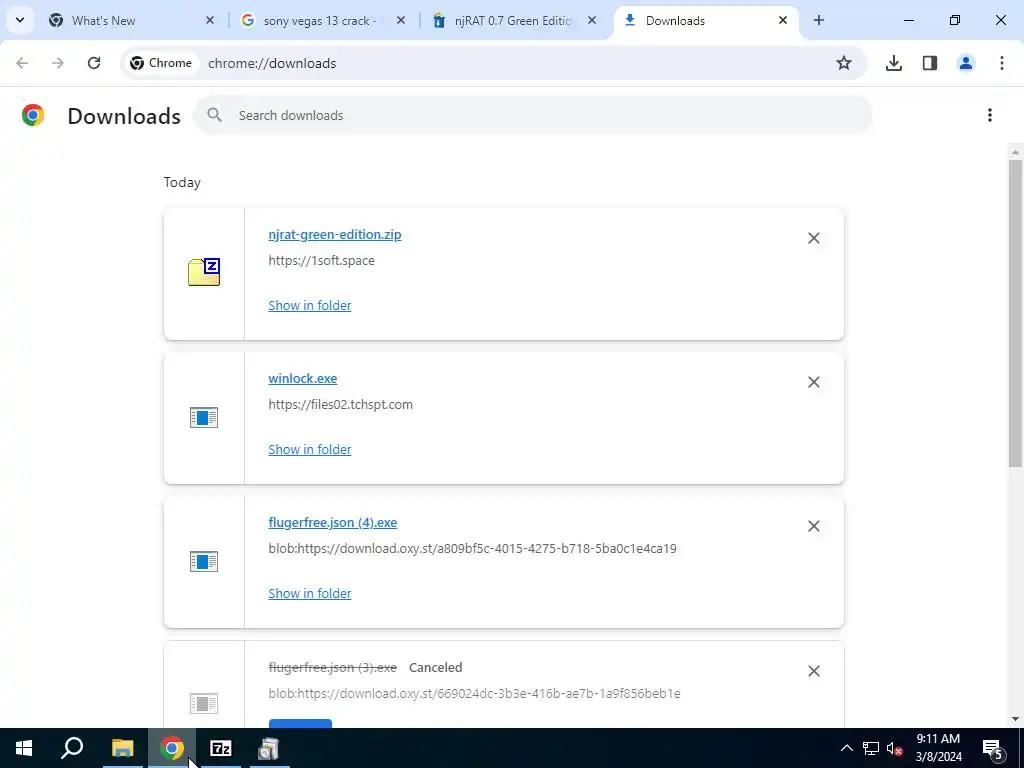Click the blob URL ending 1a9f856beb1e

point(474,694)
